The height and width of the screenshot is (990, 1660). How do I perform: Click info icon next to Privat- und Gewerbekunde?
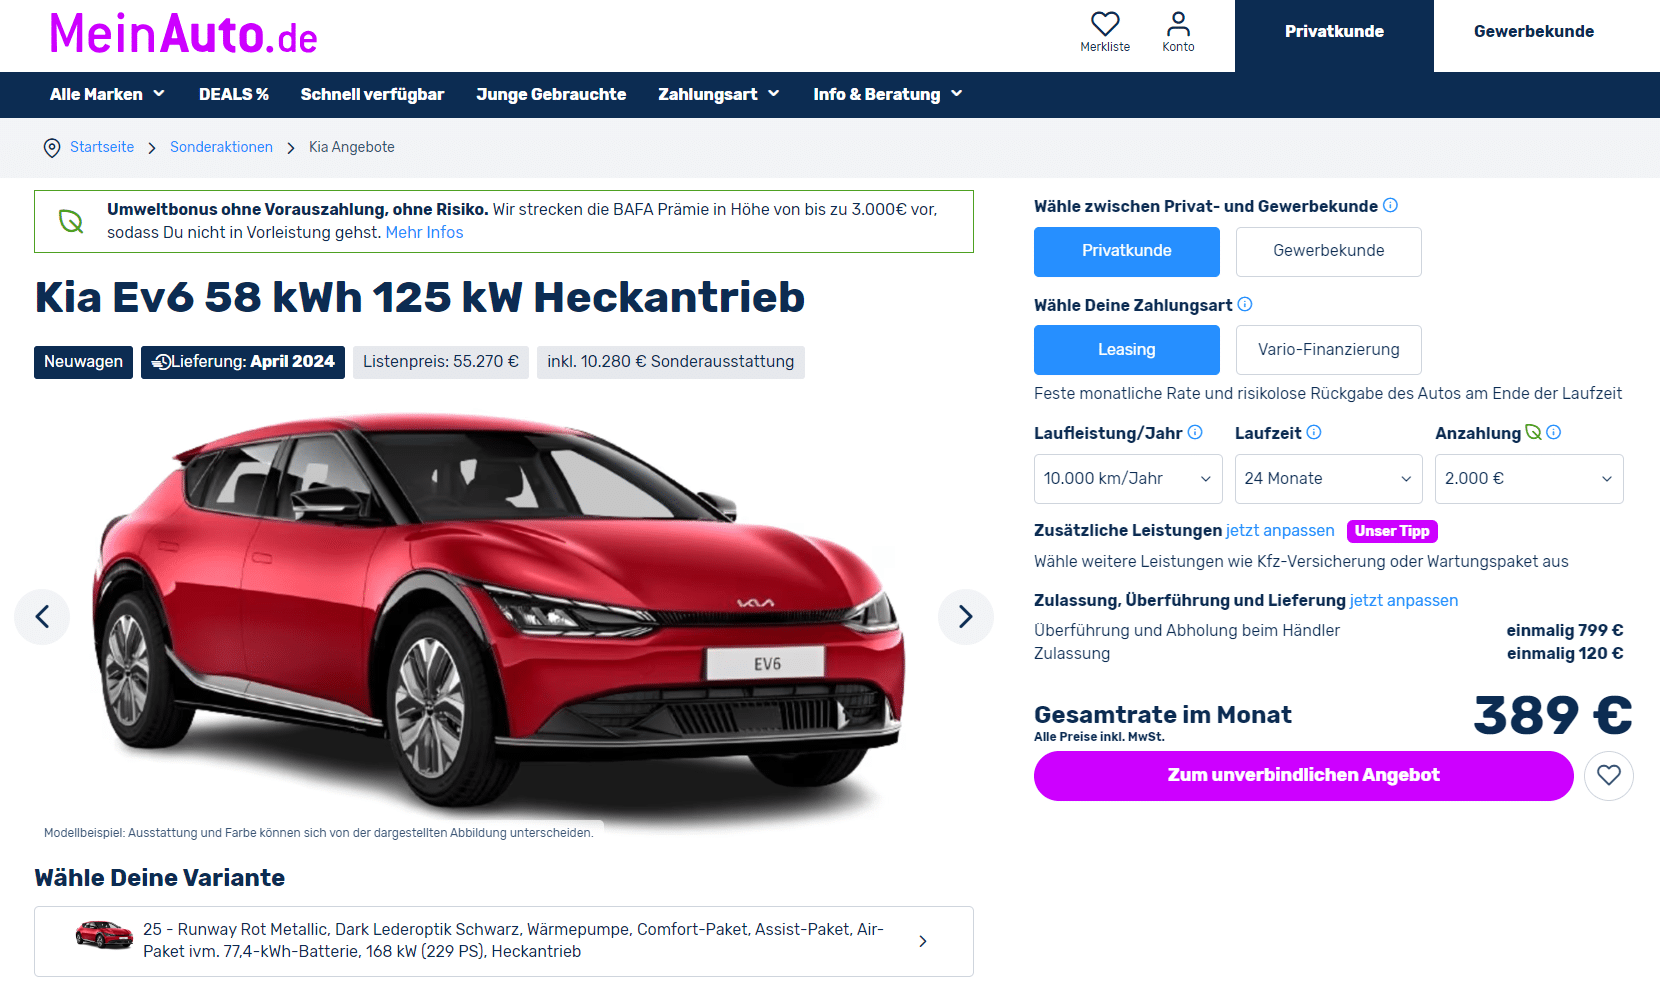(1390, 205)
